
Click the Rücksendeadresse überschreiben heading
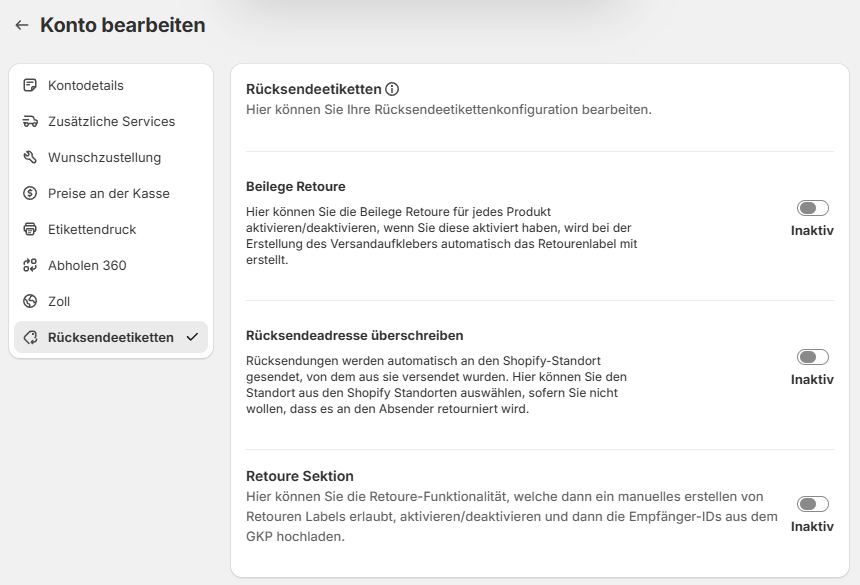(354, 336)
